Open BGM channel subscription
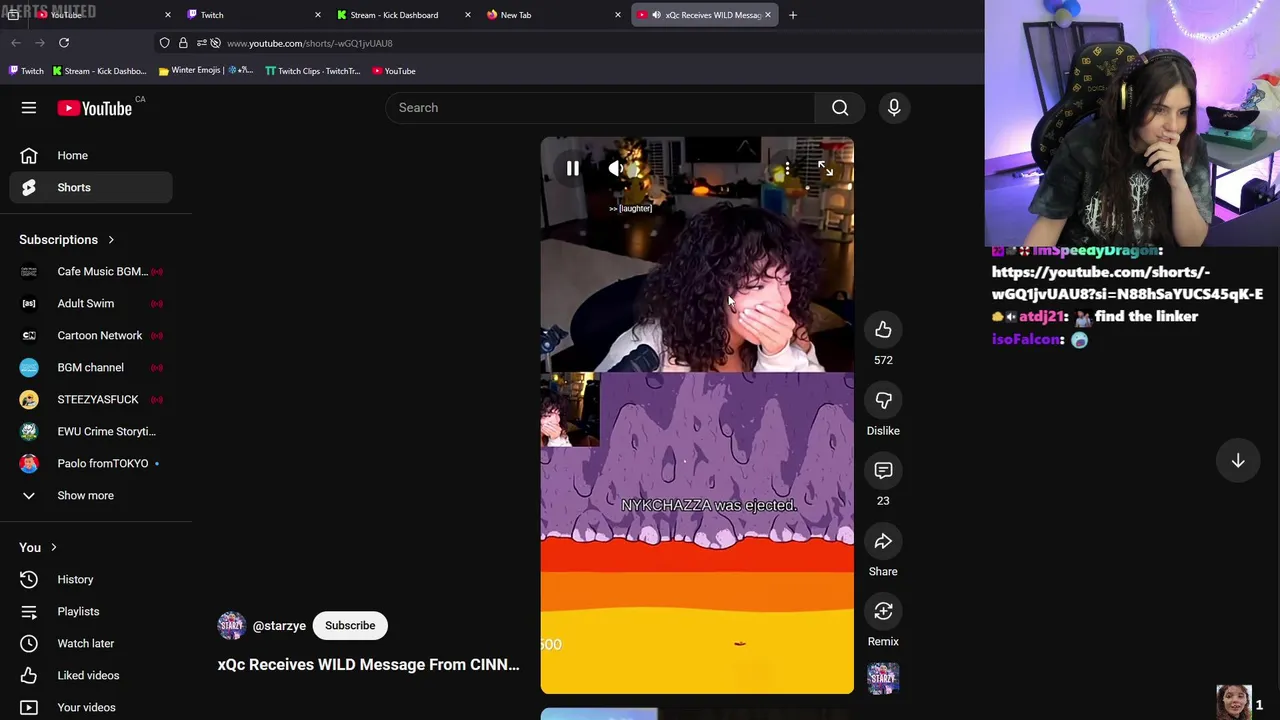1280x720 pixels. point(91,367)
